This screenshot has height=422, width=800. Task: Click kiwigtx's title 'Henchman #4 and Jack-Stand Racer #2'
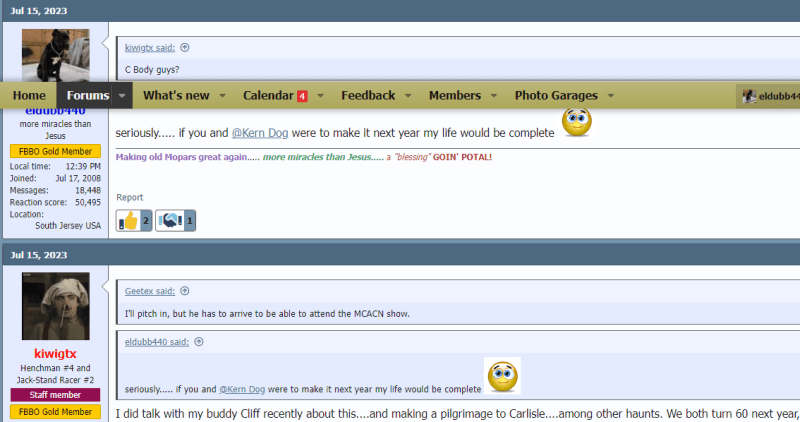click(55, 374)
